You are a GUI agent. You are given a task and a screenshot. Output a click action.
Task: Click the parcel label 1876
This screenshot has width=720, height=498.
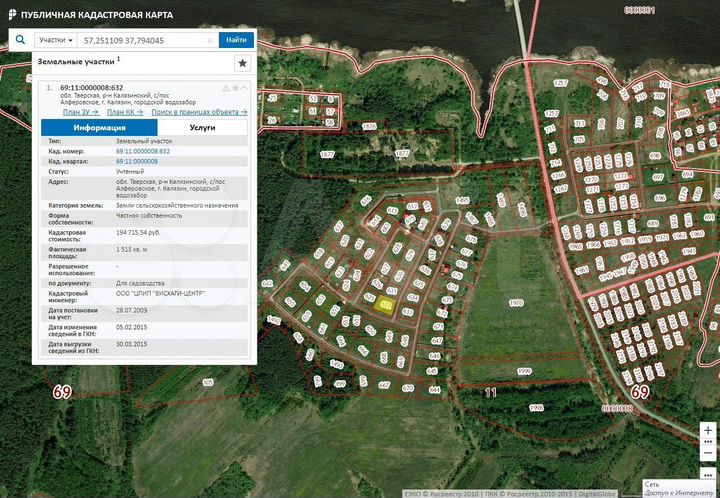click(x=369, y=127)
